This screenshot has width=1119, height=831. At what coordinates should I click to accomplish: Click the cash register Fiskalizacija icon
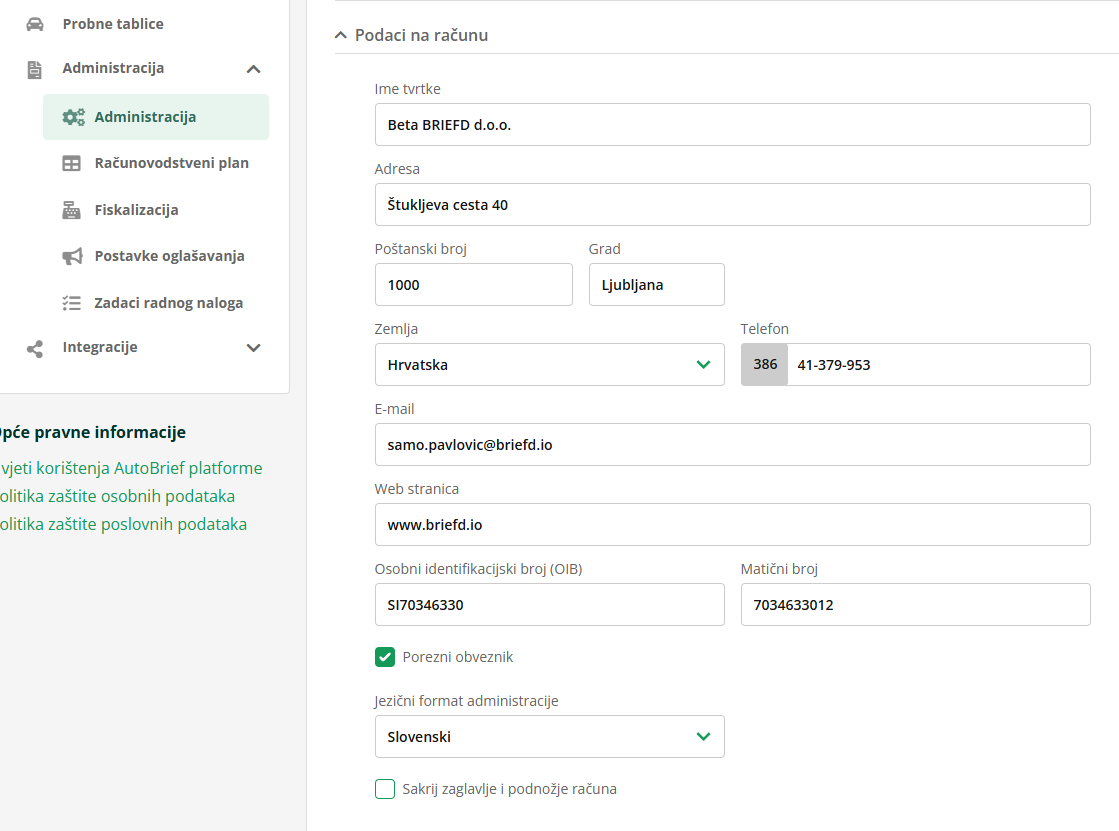click(x=71, y=210)
